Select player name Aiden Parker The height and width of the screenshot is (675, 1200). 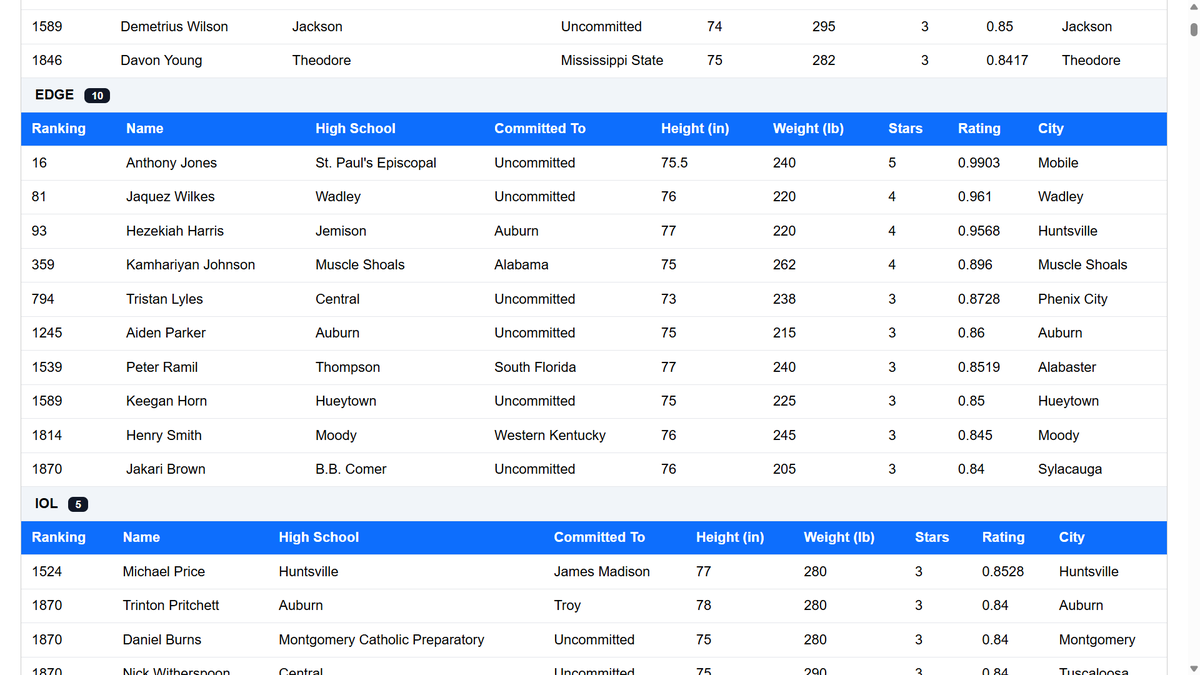click(x=166, y=333)
